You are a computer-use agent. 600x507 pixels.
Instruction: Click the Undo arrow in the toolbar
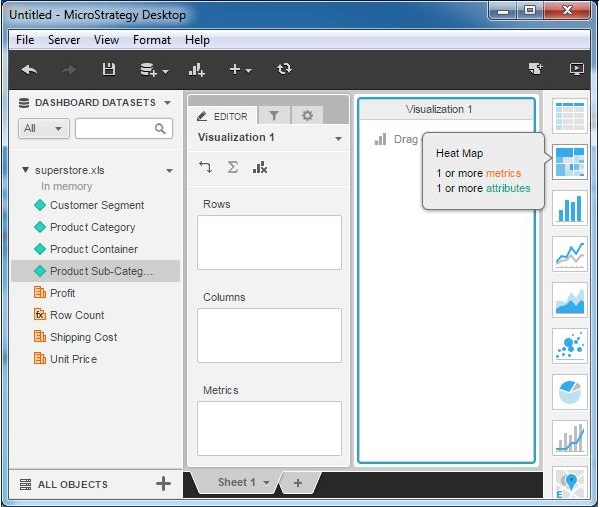point(30,69)
